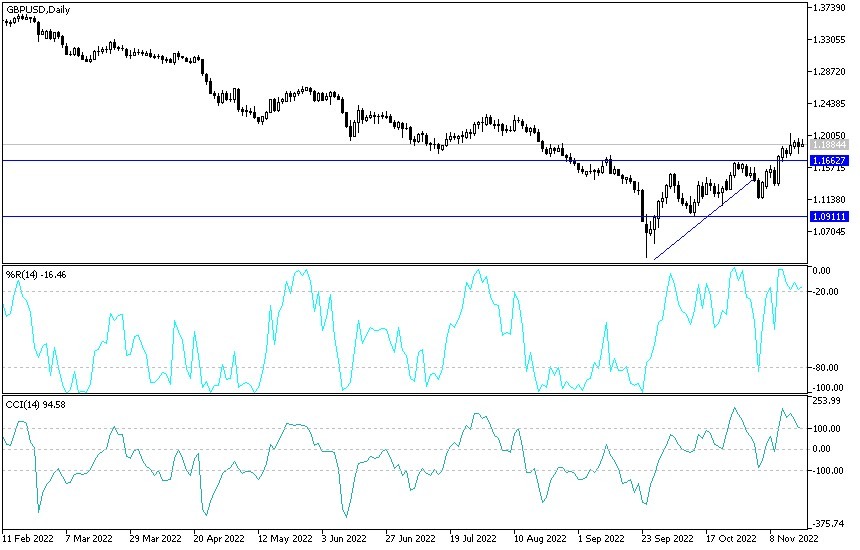
Task: Click the CCI(14) 94.58 indicator label
Action: pyautogui.click(x=35, y=405)
